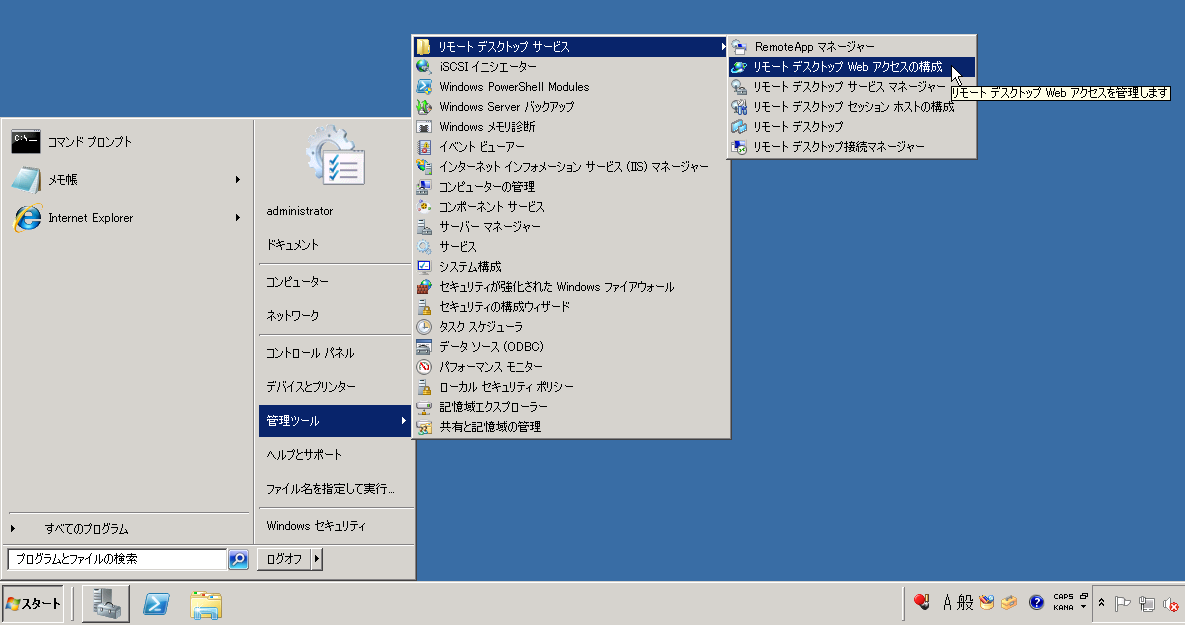This screenshot has width=1185, height=625.
Task: Click タスク スケジューラ clock icon
Action: pos(424,327)
